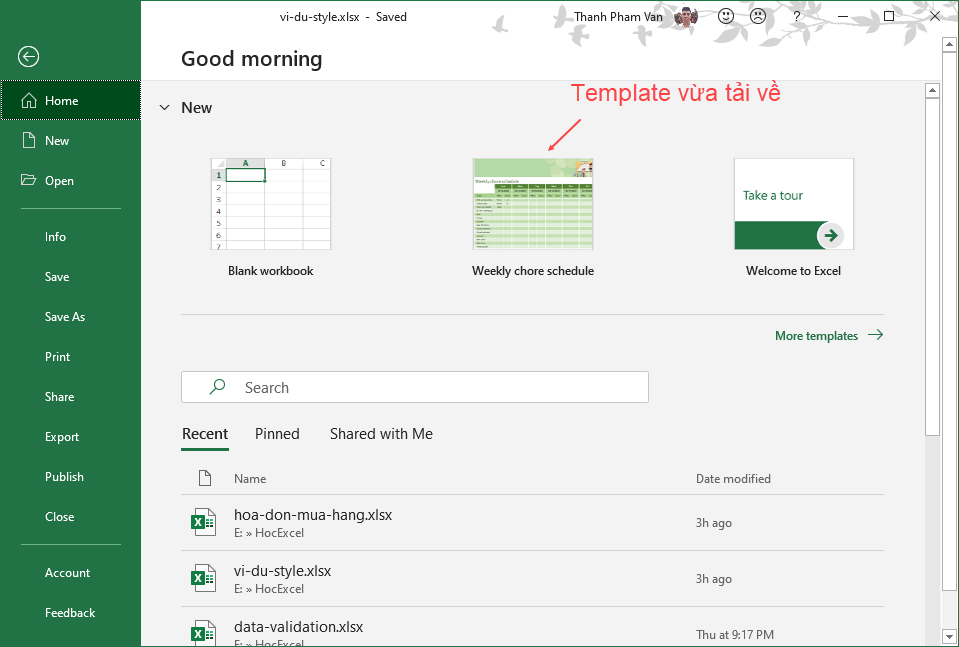Click the arrow beside More templates
This screenshot has width=959, height=647.
(x=876, y=335)
